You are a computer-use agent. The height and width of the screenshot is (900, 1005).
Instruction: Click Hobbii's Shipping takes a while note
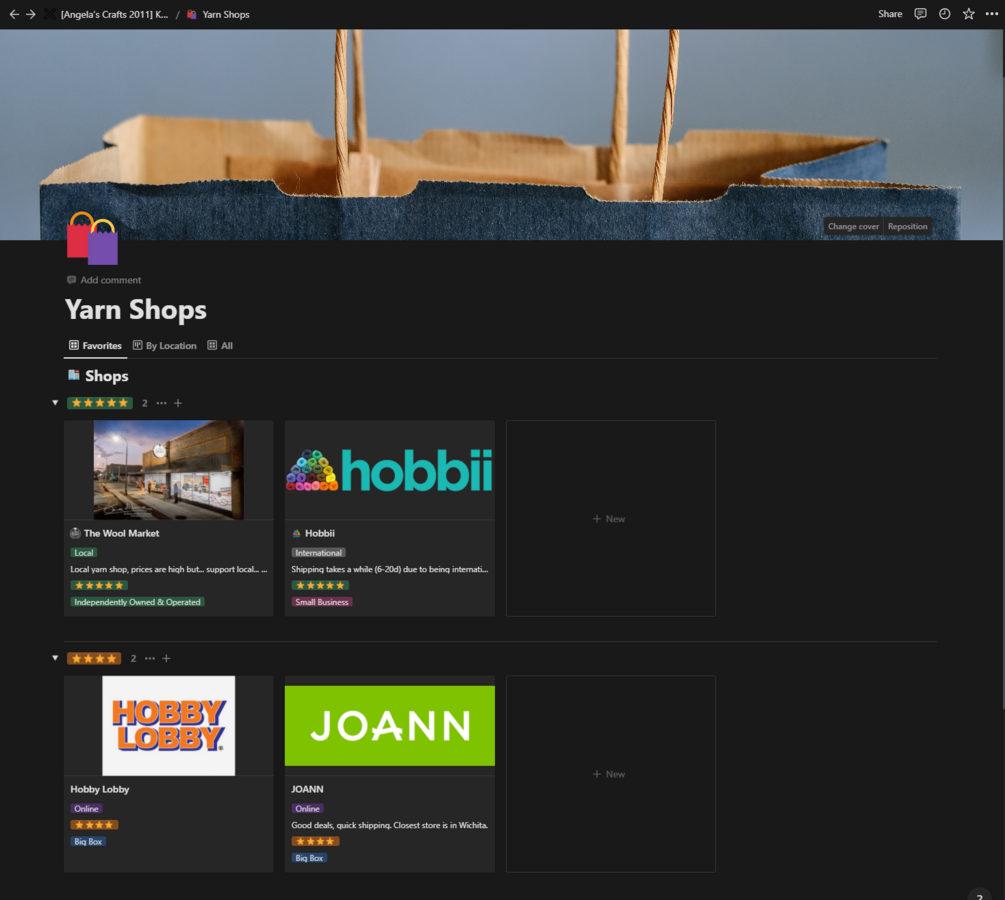(x=390, y=569)
